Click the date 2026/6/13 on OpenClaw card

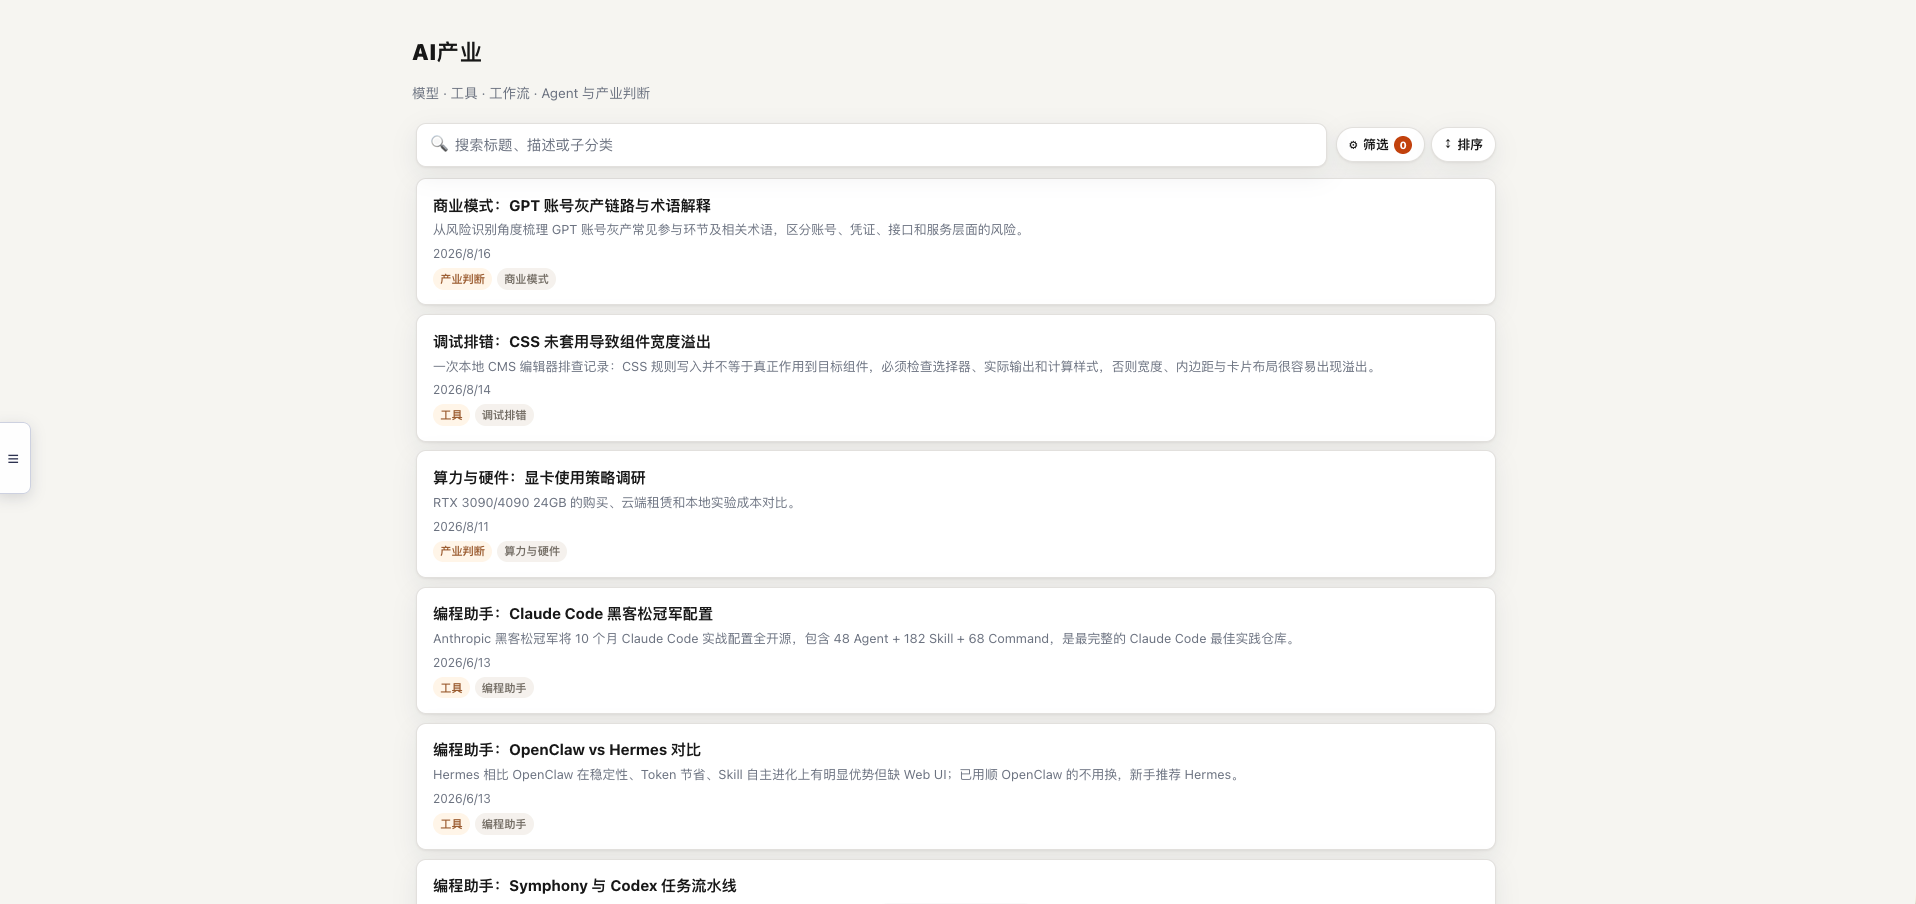tap(462, 799)
